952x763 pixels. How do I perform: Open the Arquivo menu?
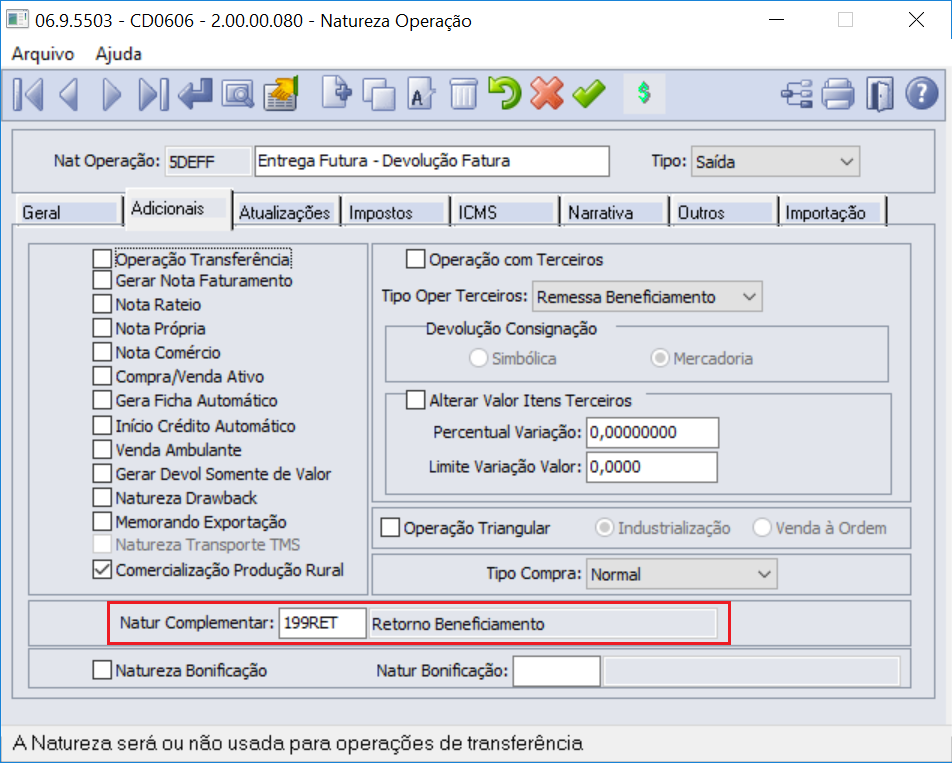click(x=42, y=53)
